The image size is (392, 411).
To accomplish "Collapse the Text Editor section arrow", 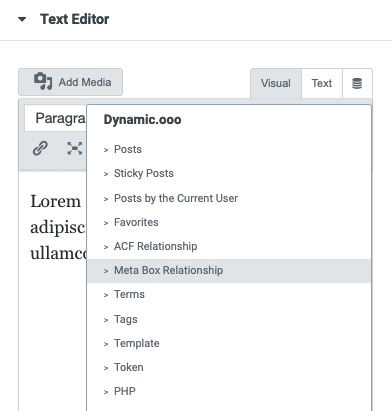I will (22, 19).
